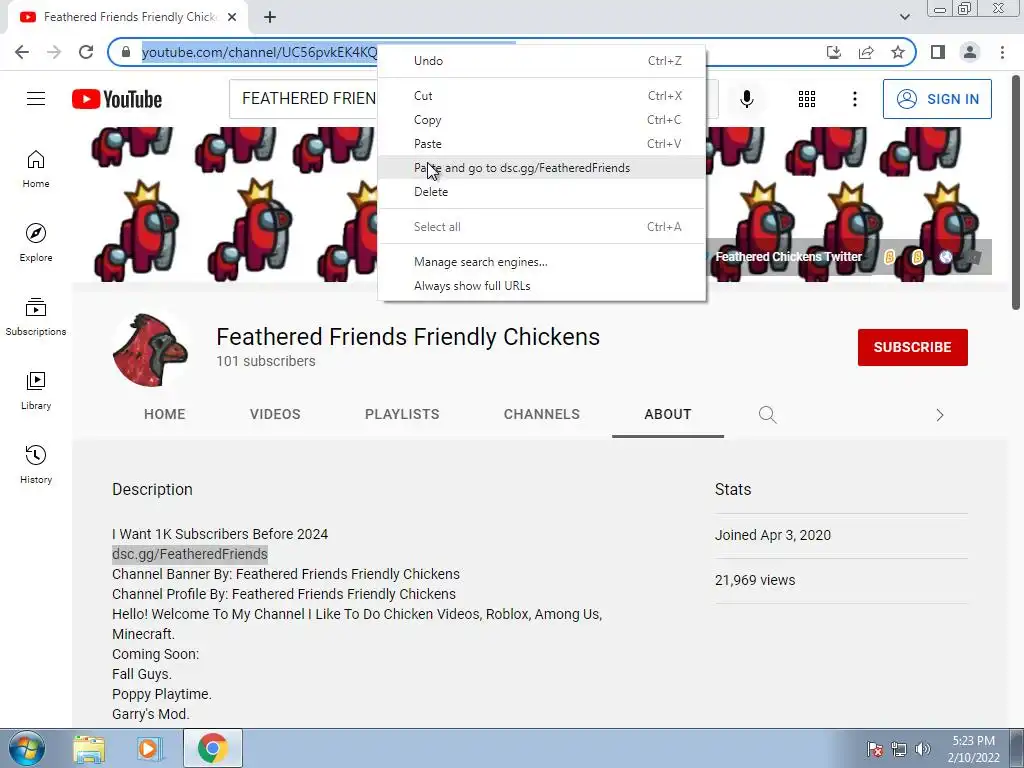Select Undo in the context menu

[x=541, y=61]
